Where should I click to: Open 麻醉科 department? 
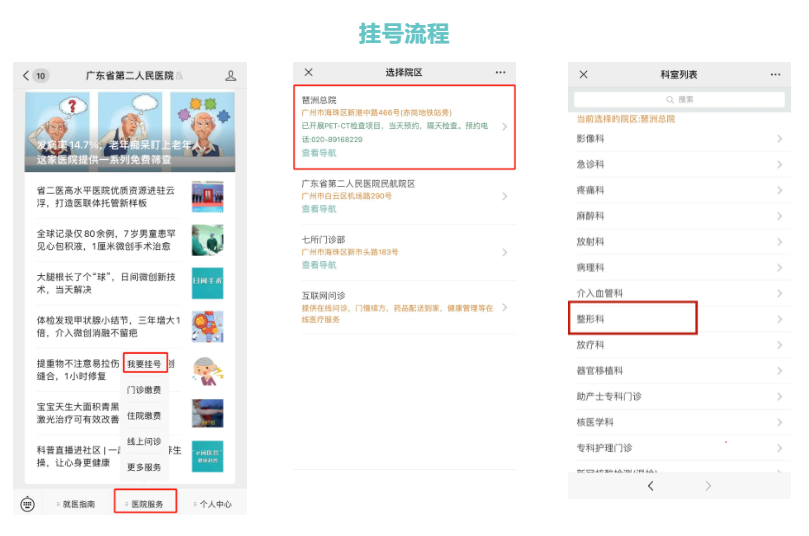tap(680, 216)
